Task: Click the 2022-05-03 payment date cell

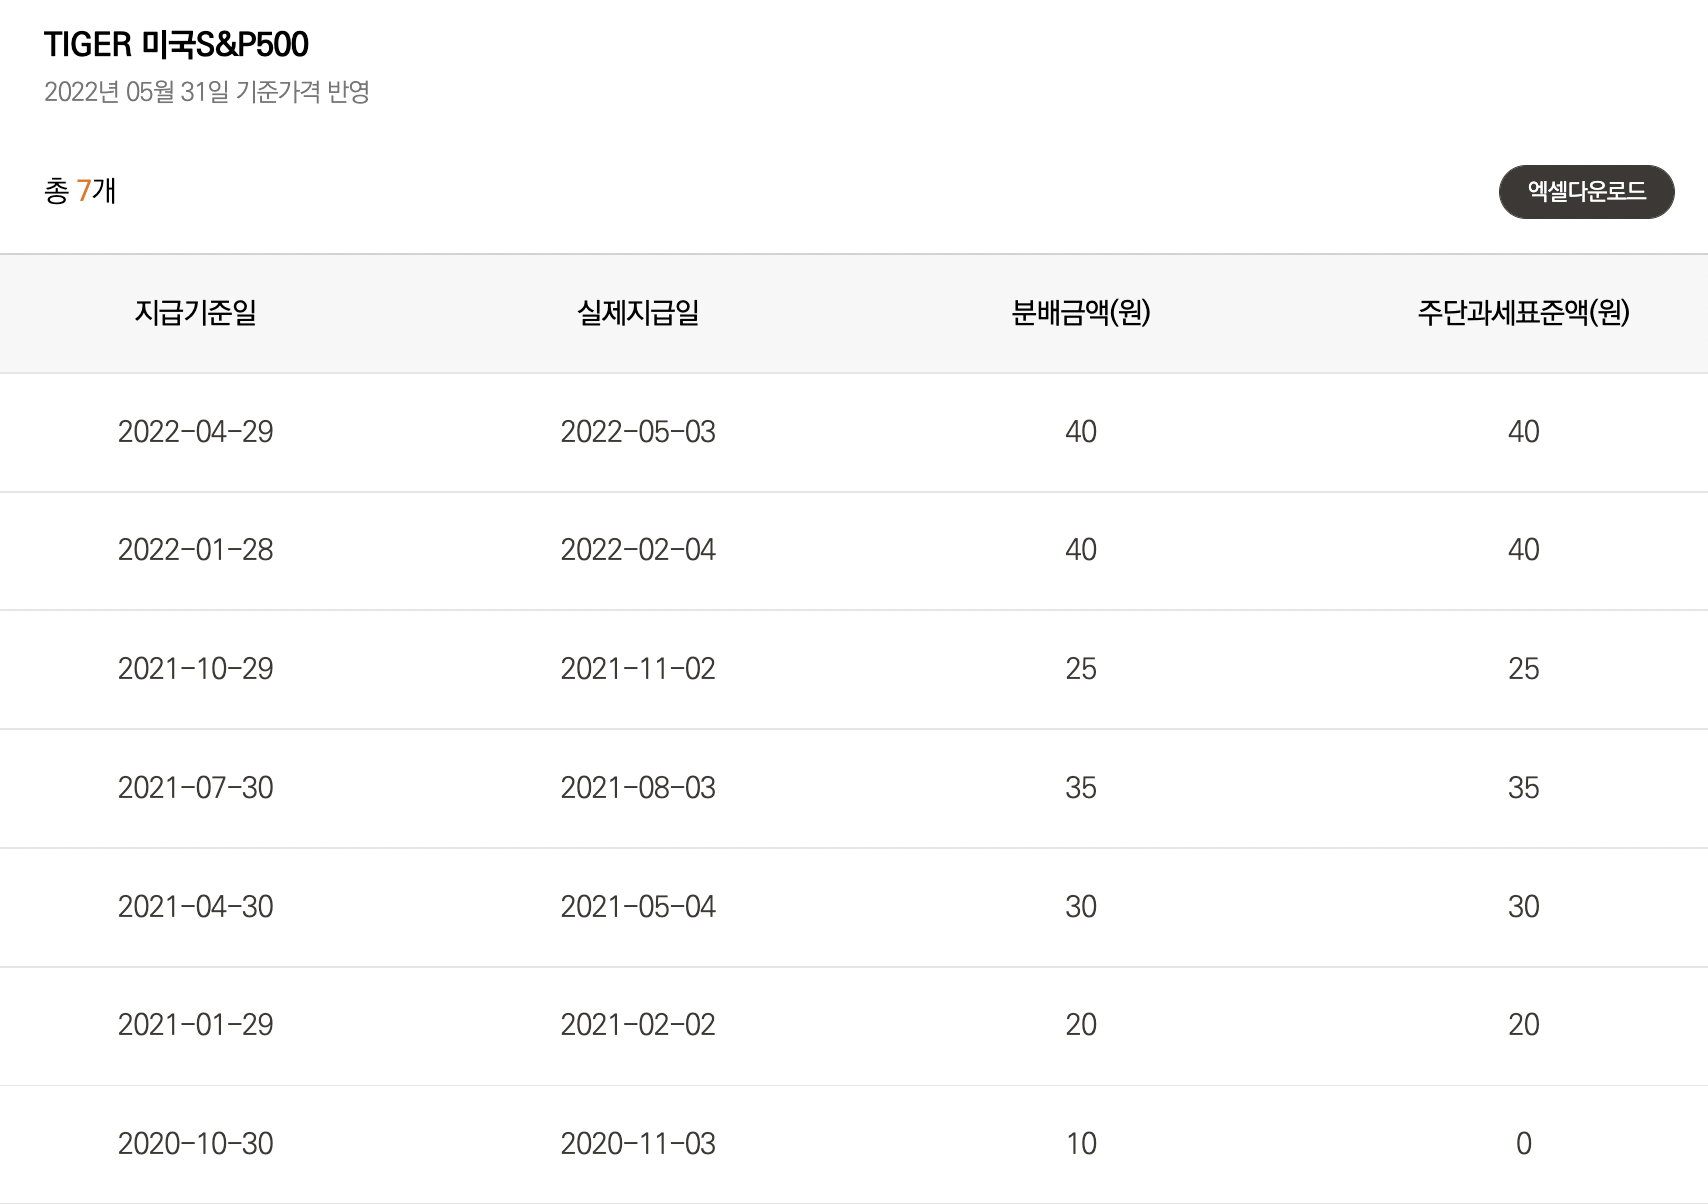Action: click(638, 432)
